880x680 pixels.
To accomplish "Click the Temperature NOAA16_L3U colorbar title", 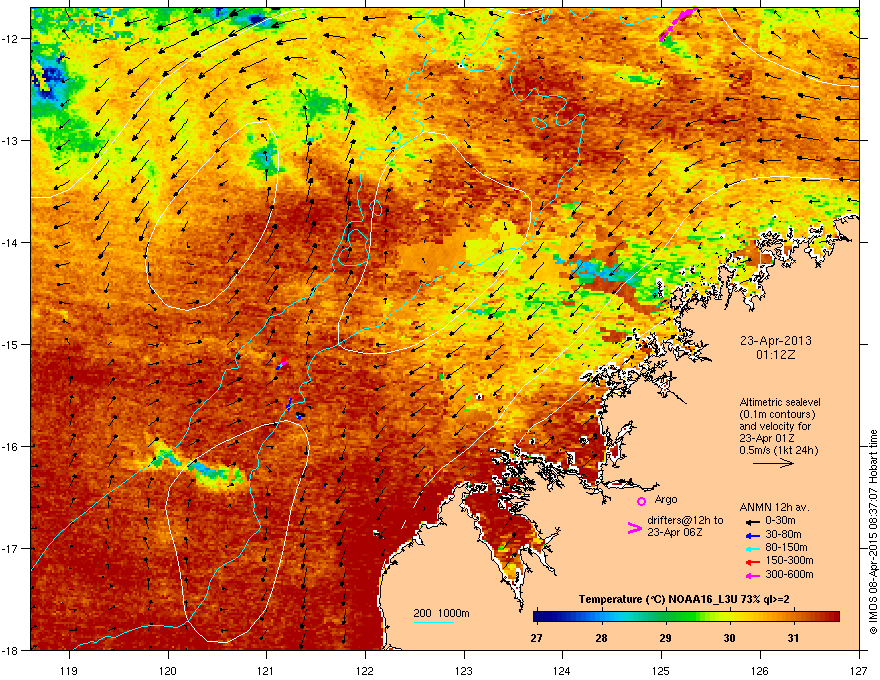I will [684, 599].
